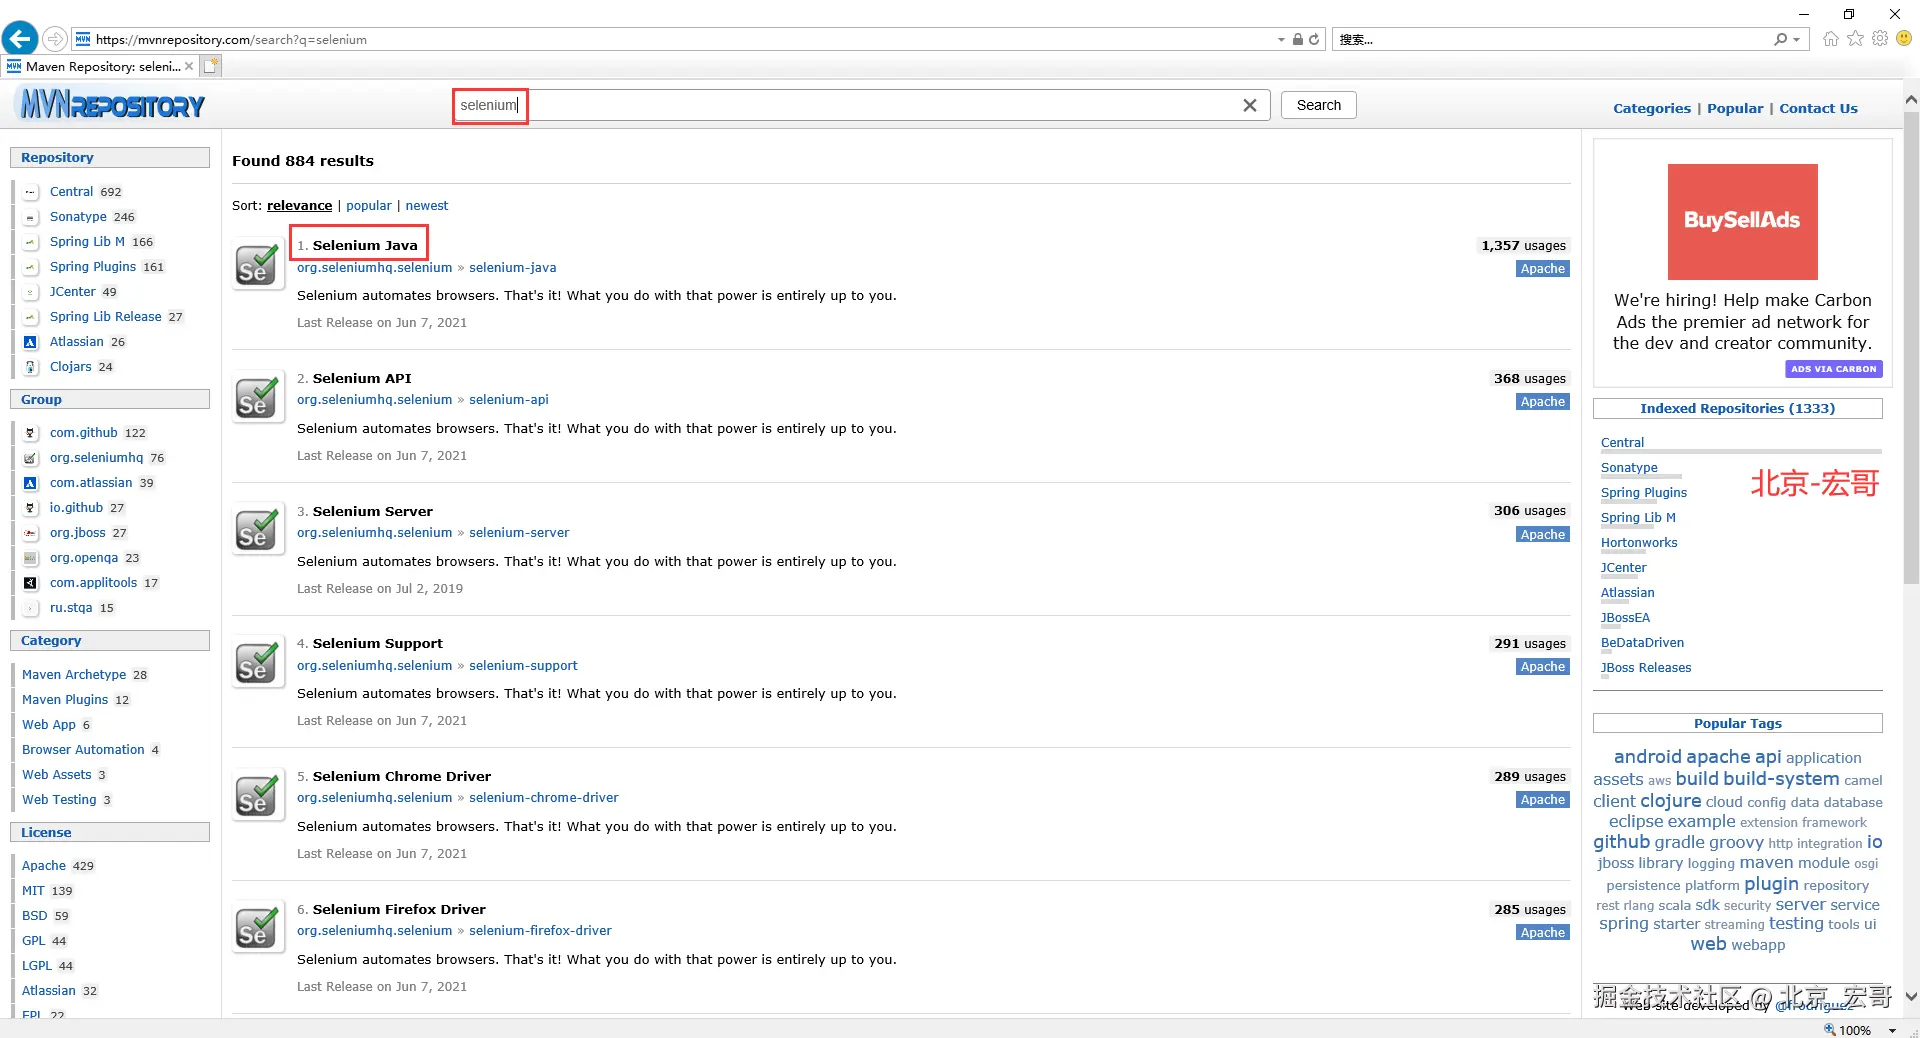Click the org.seleniumhq group icon
The height and width of the screenshot is (1038, 1920).
30,458
